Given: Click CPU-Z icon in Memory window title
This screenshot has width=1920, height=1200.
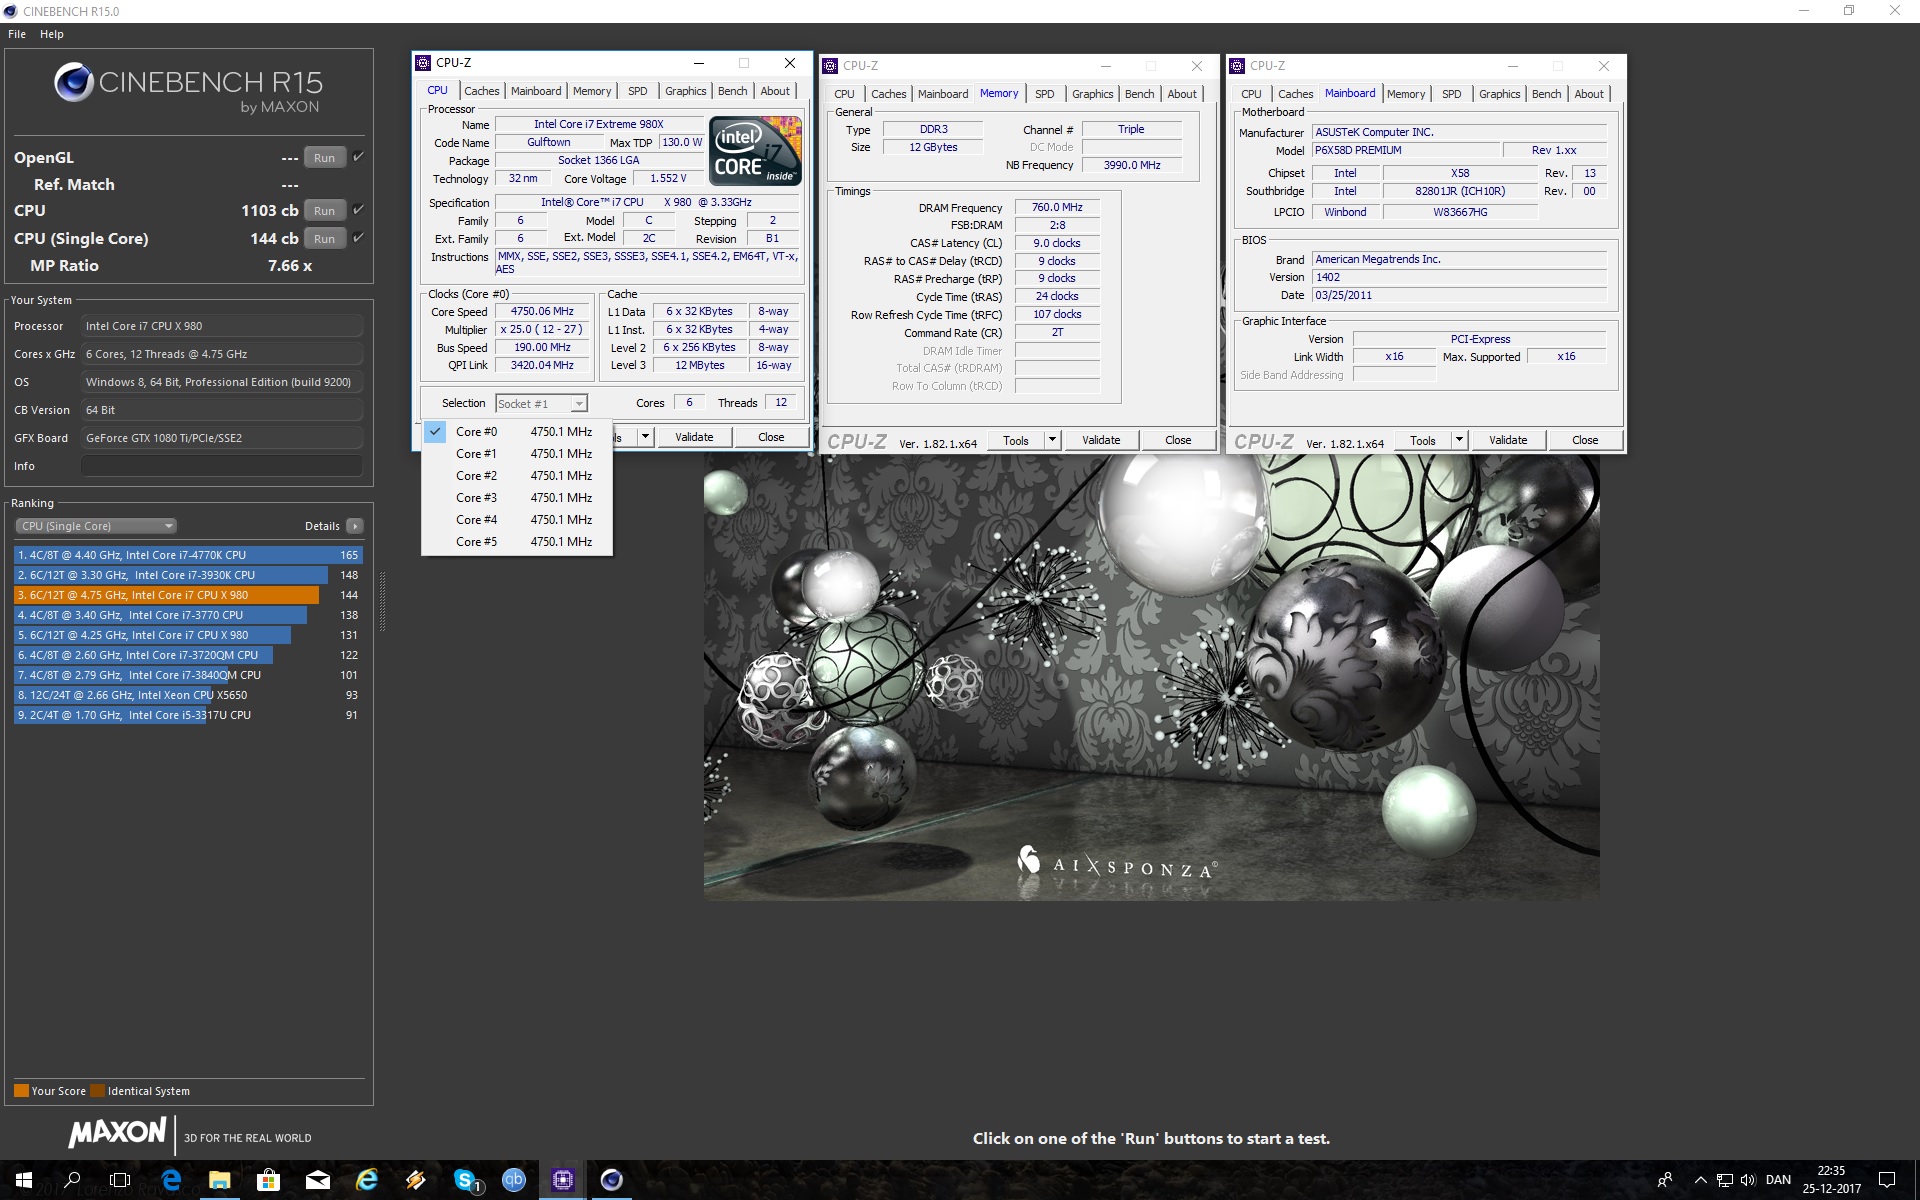Looking at the screenshot, I should click(x=830, y=66).
